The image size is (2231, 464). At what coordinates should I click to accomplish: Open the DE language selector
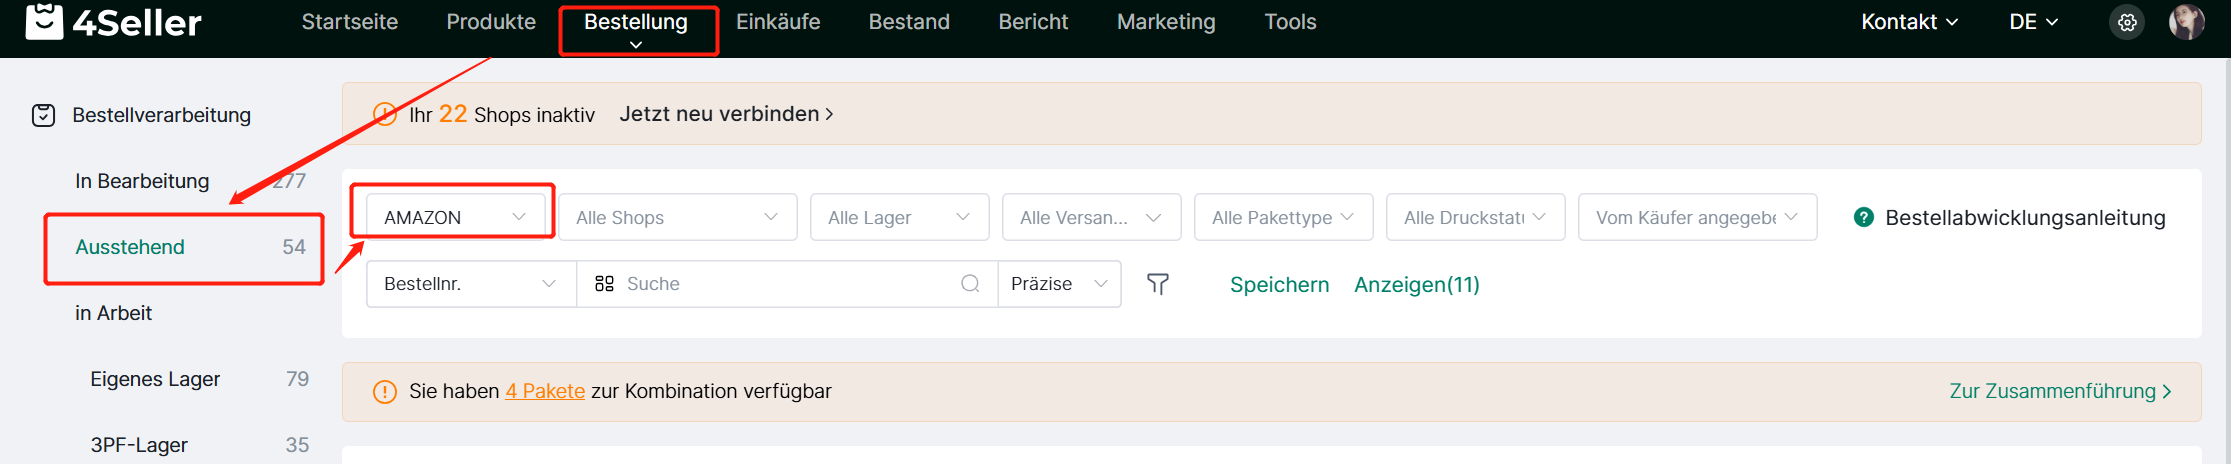2033,22
